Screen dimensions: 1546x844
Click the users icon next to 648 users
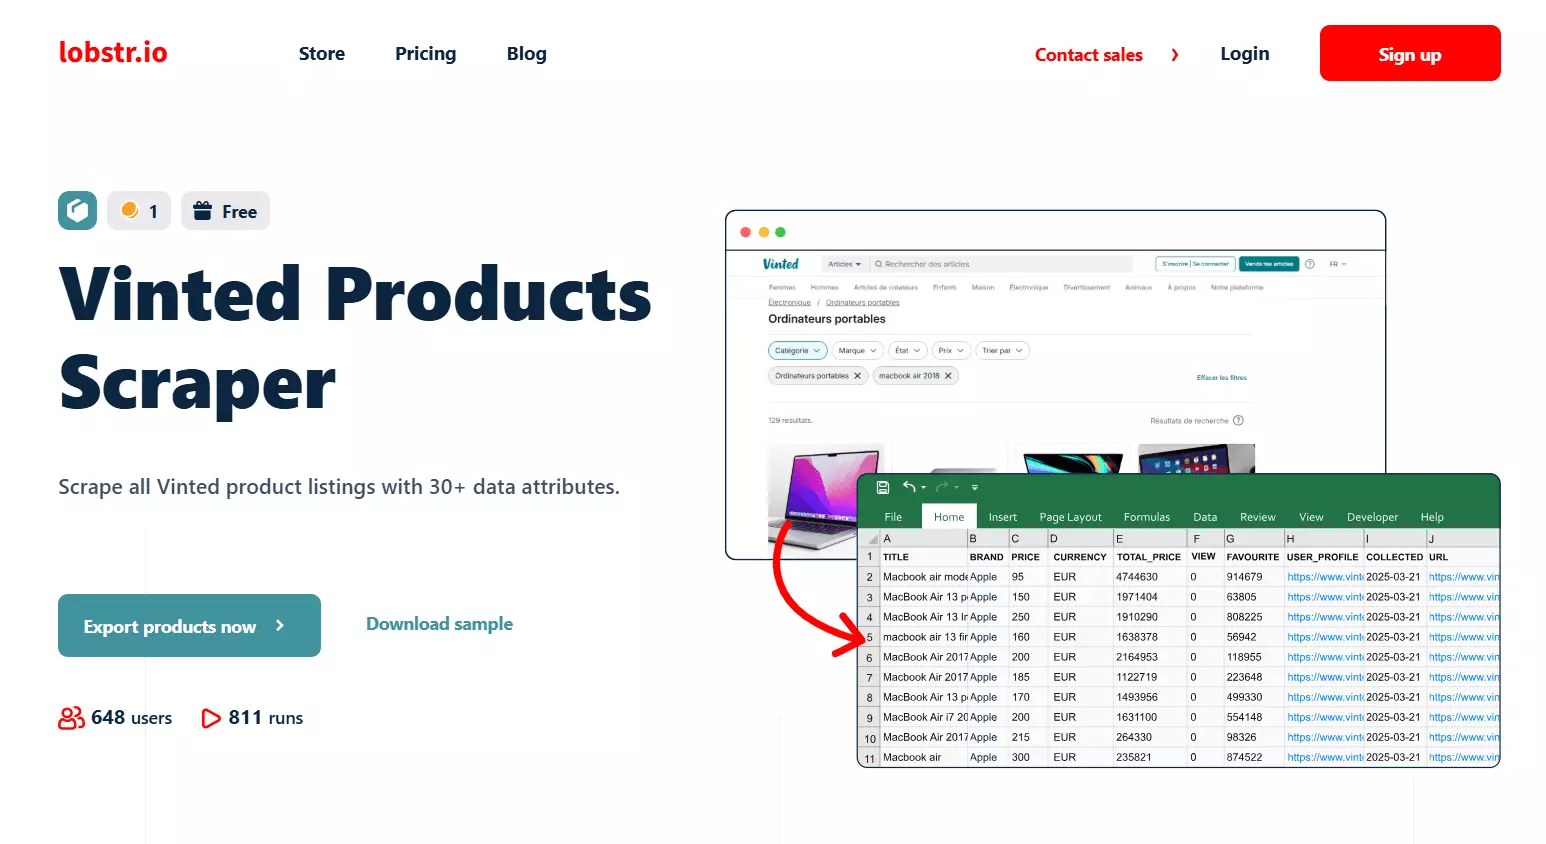tap(71, 717)
